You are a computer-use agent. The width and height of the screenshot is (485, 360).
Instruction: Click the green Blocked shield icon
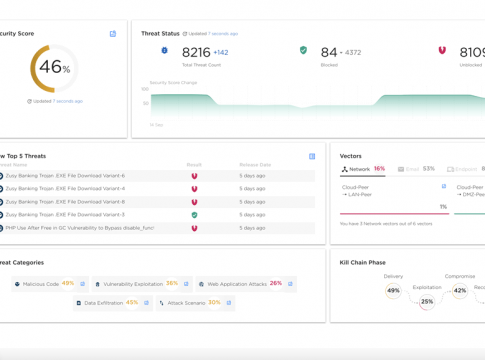coord(303,50)
